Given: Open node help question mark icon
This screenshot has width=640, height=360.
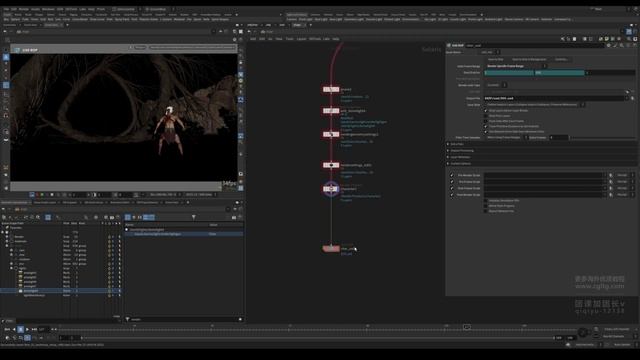Looking at the screenshot, I should click(634, 45).
